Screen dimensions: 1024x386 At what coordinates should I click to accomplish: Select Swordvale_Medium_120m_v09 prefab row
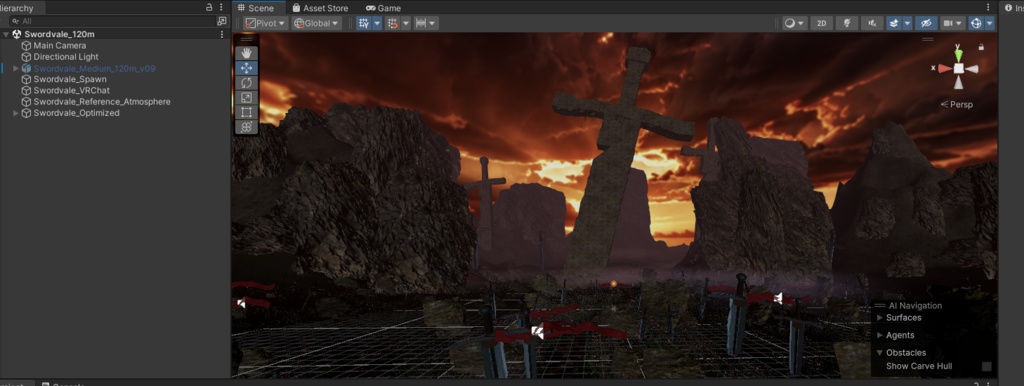click(x=95, y=68)
